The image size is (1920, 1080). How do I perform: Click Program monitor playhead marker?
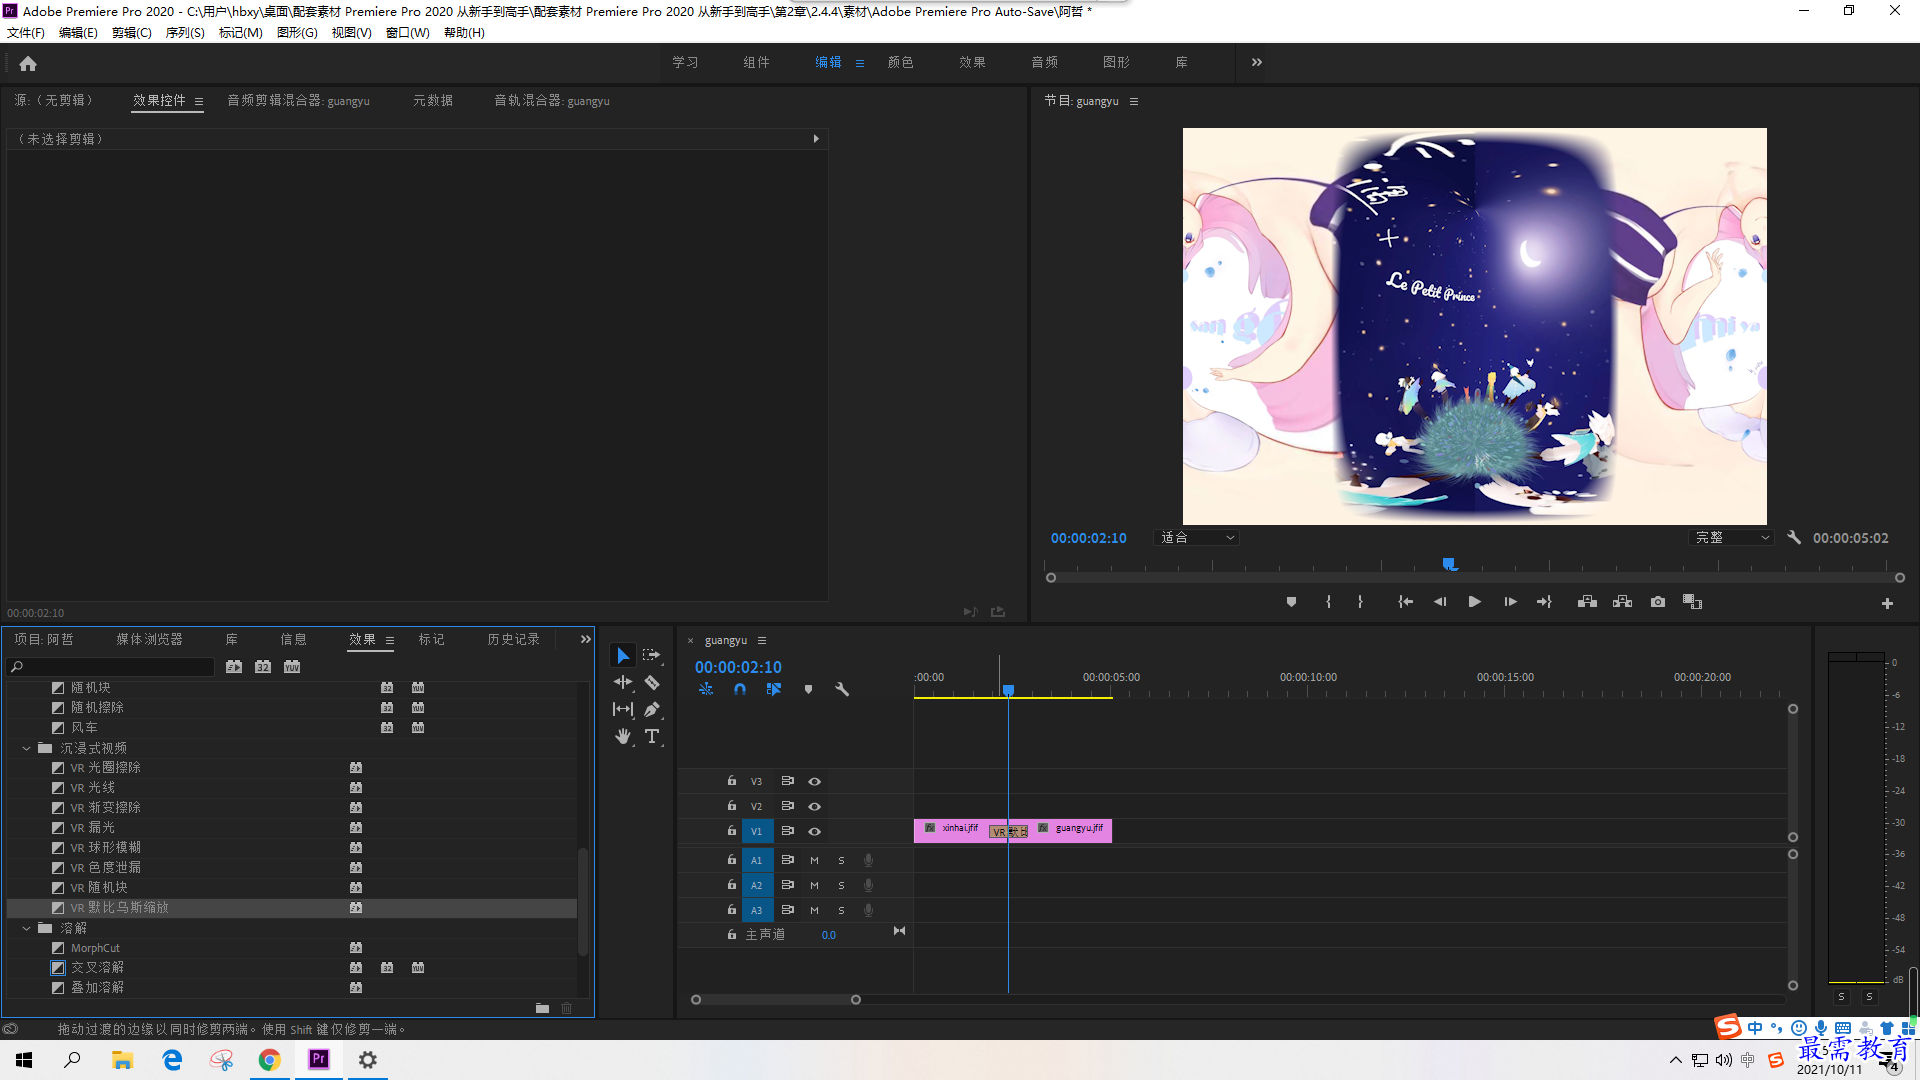point(1449,564)
